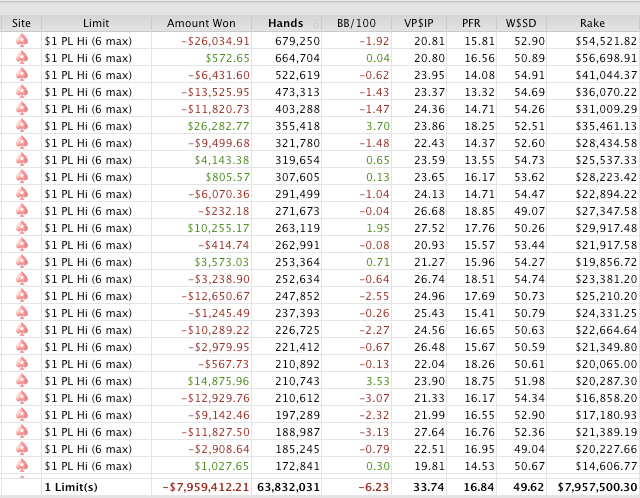Select the site icon for the $26,282.77 row

point(21,126)
